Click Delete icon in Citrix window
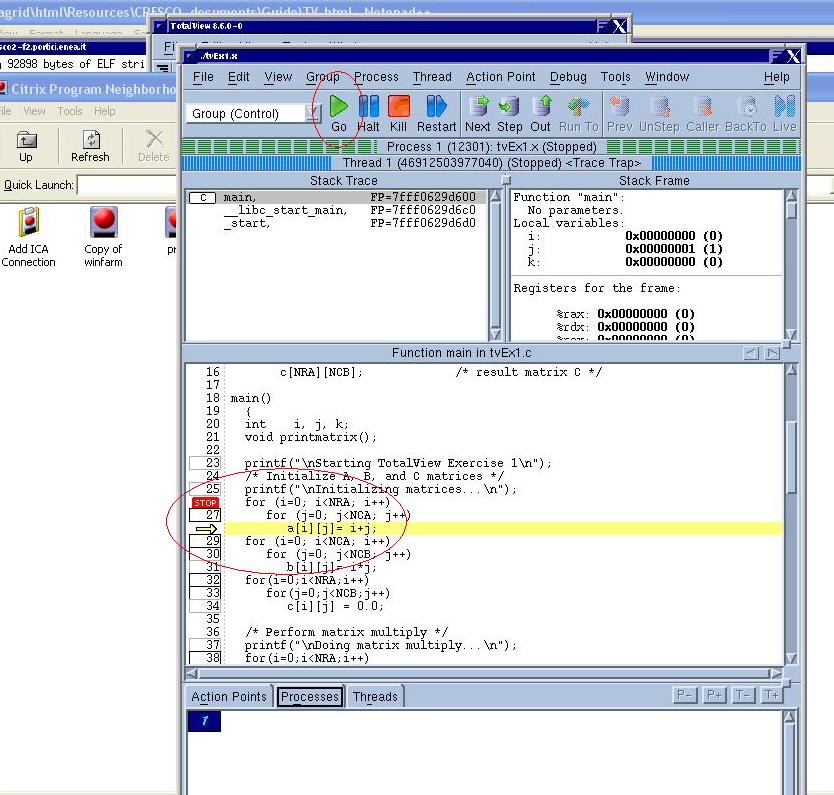 [x=154, y=146]
